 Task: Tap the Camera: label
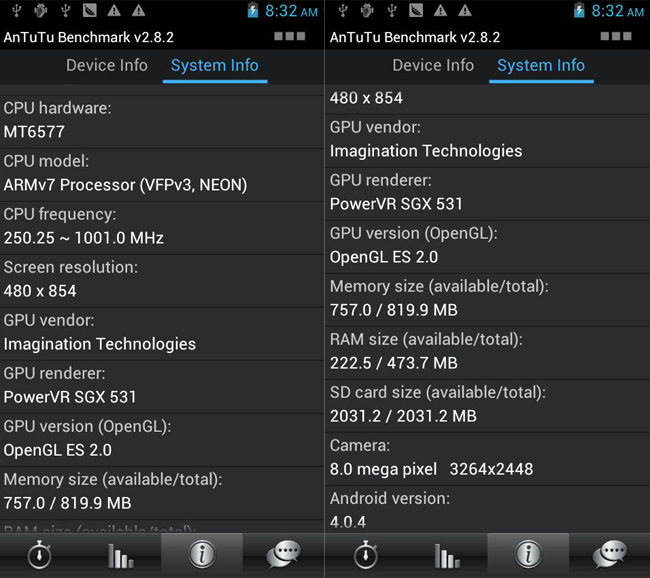coord(360,446)
